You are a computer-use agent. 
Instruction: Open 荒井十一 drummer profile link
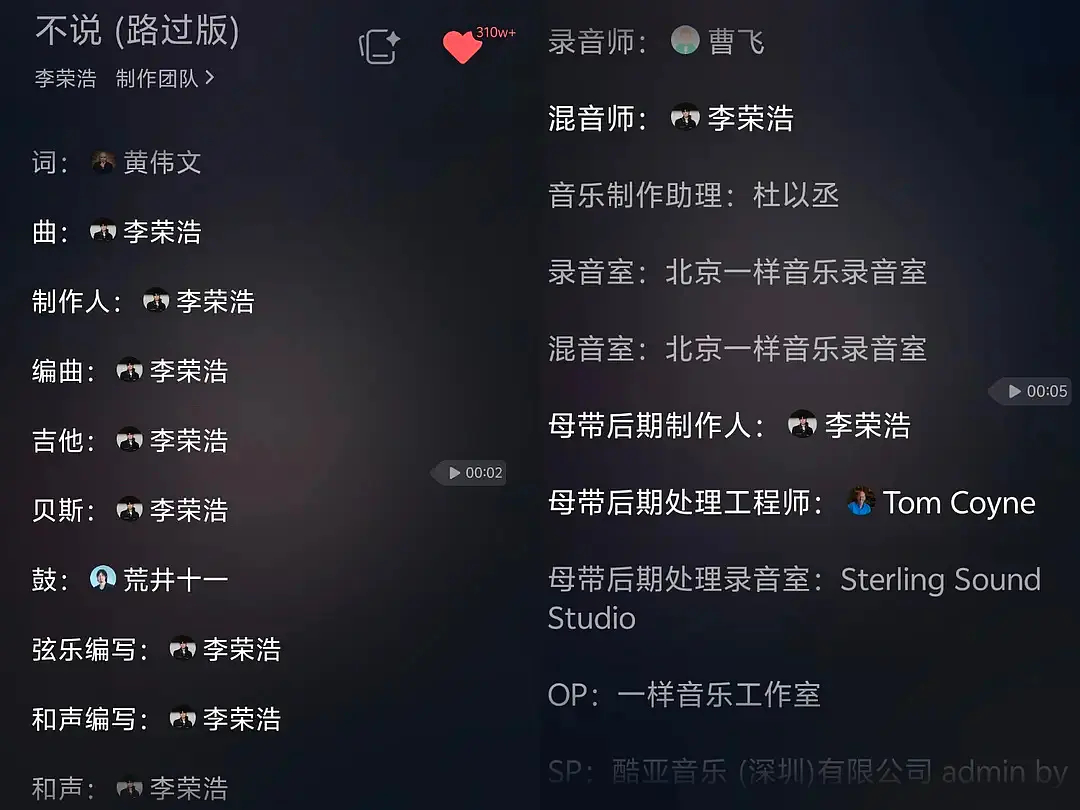coord(176,579)
